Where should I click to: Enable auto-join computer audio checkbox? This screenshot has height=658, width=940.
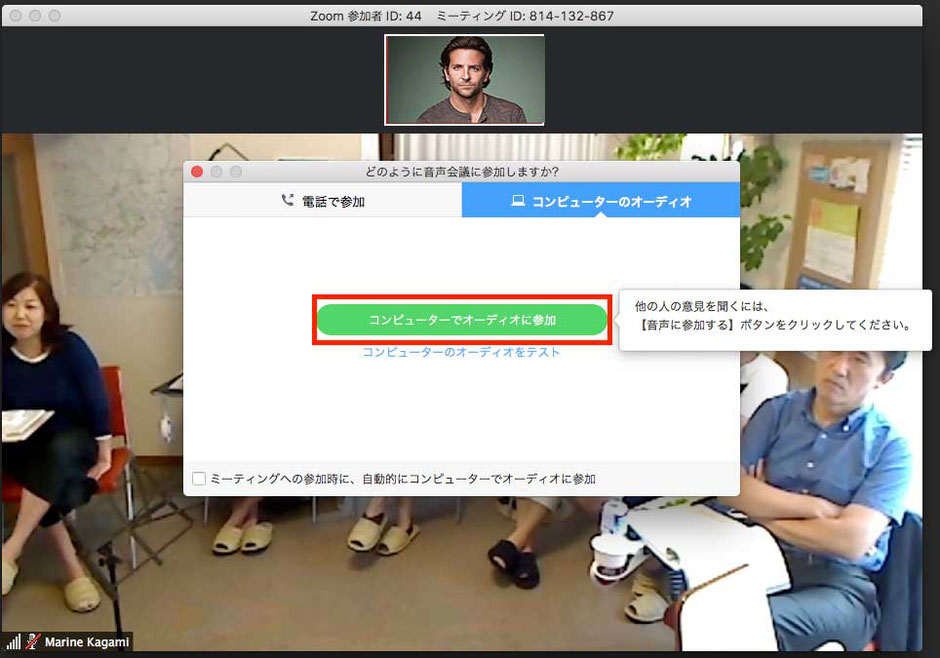tap(199, 479)
